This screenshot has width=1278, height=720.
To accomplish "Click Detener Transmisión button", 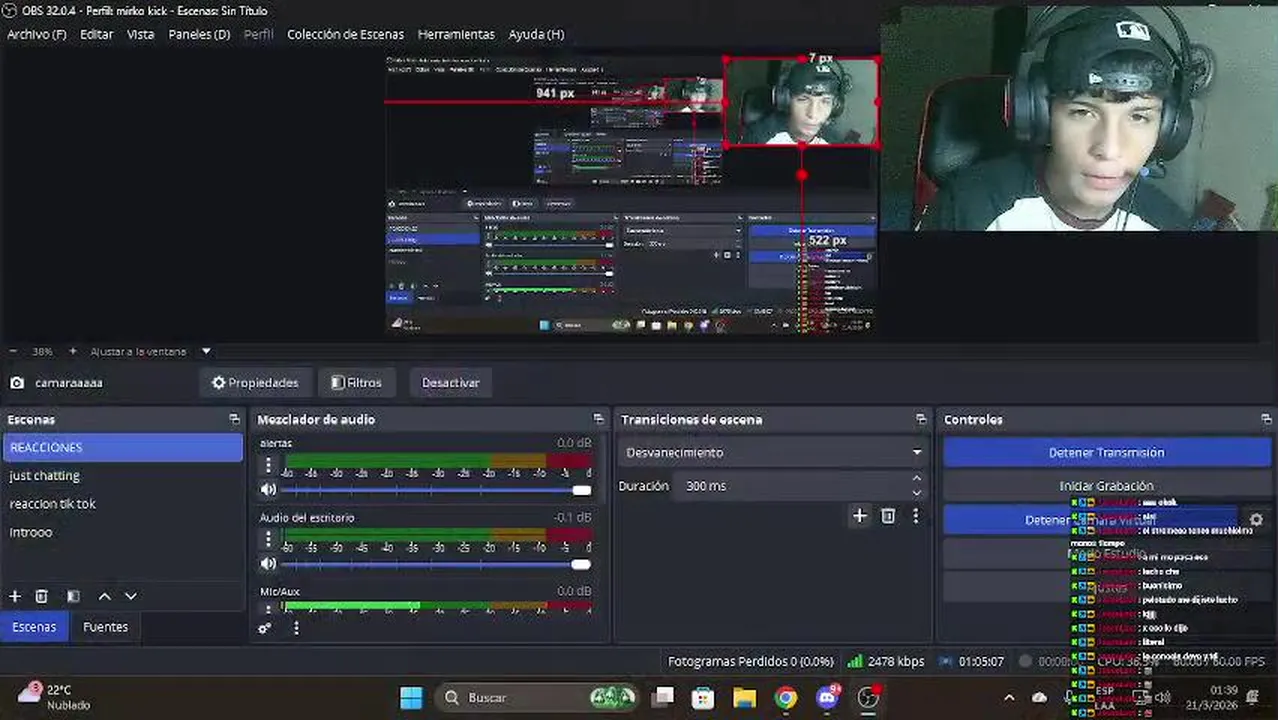I will coord(1106,453).
